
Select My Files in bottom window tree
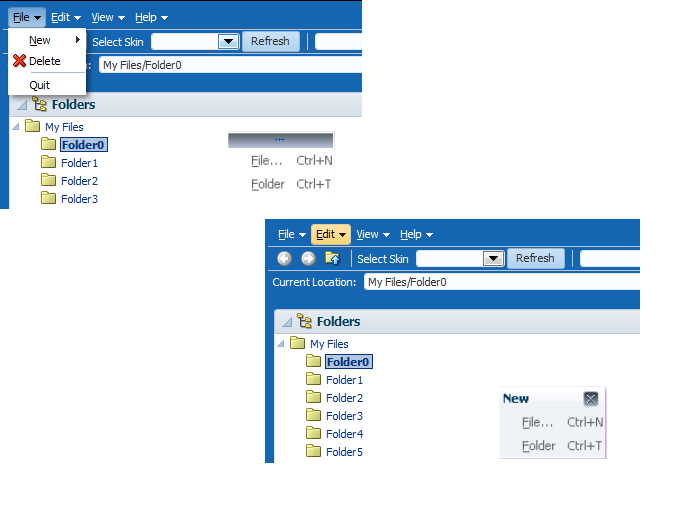point(329,344)
